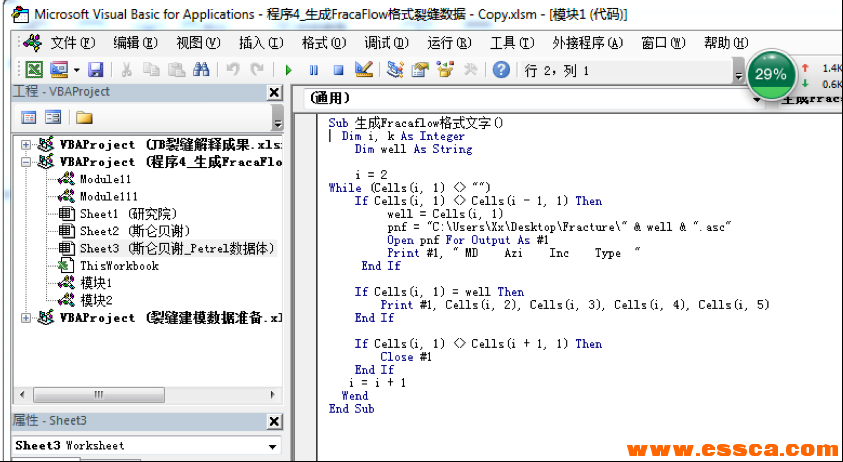Open the 窗口(W) menu

(x=663, y=42)
